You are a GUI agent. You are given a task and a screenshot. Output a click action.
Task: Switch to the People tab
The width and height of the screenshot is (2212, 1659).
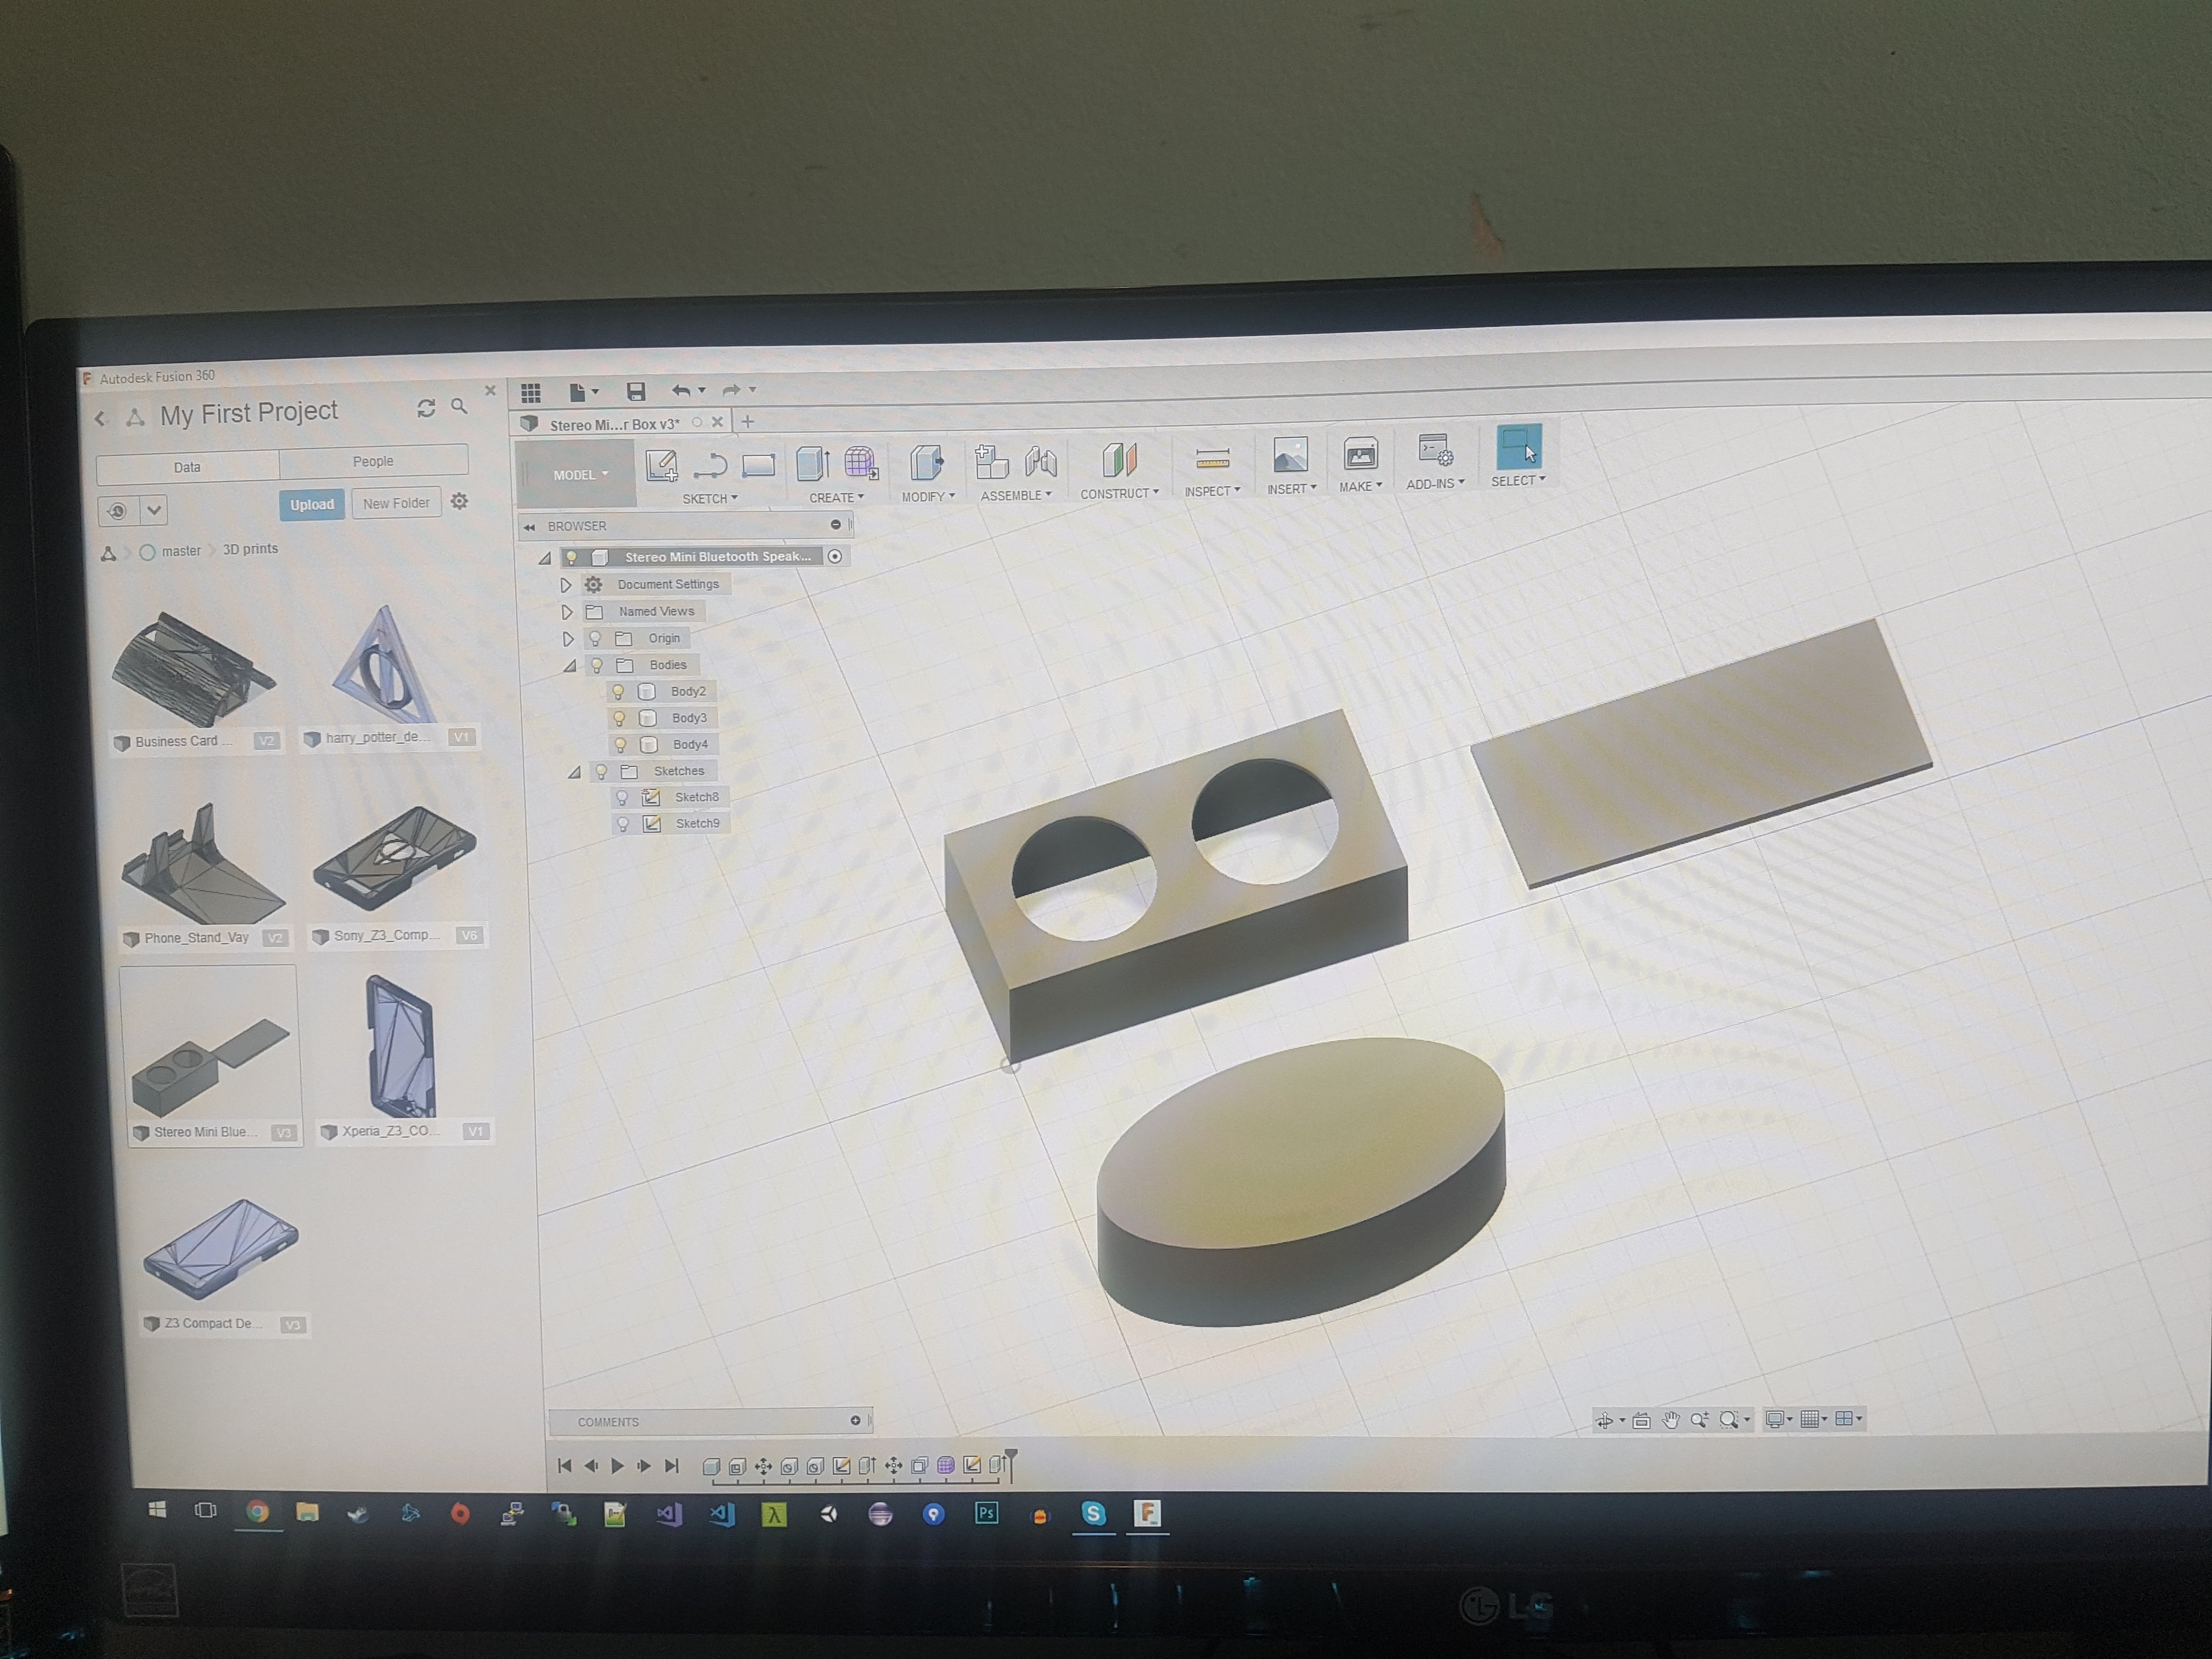point(373,461)
